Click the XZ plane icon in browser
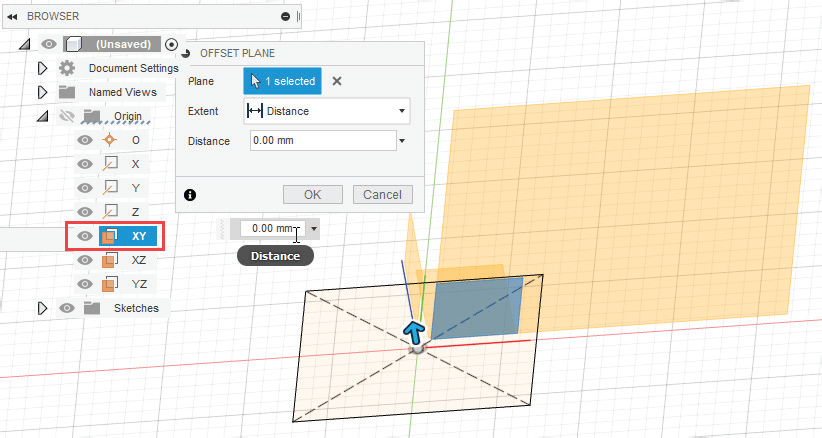The image size is (822, 438). pos(111,260)
